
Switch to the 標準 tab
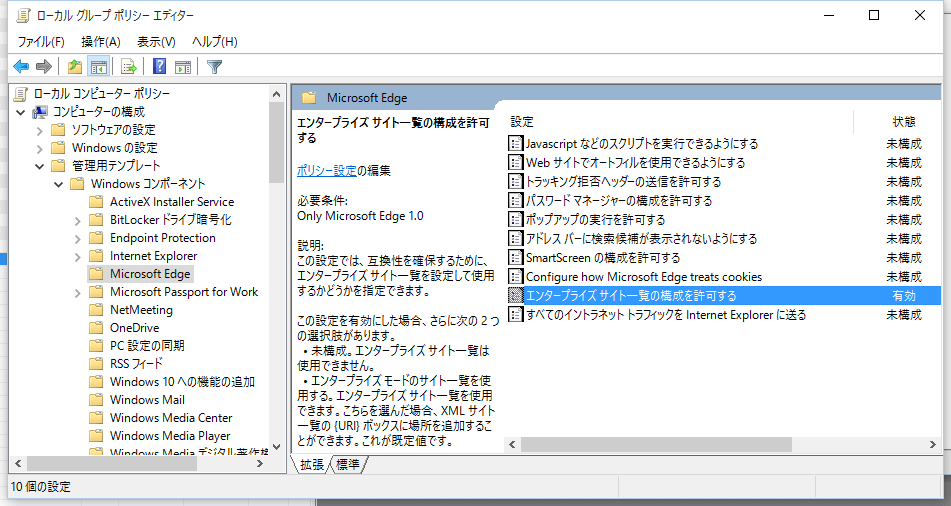pos(348,465)
